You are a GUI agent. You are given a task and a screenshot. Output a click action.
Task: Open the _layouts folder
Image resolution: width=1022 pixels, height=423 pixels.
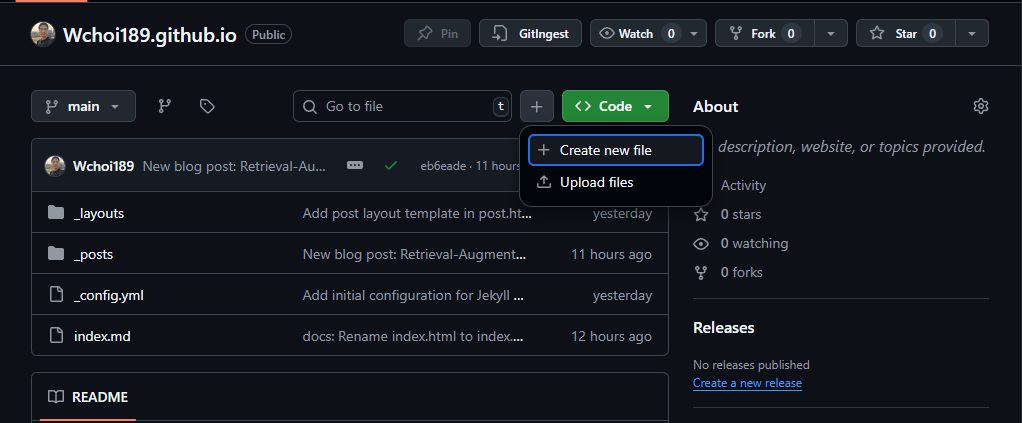[x=99, y=213]
